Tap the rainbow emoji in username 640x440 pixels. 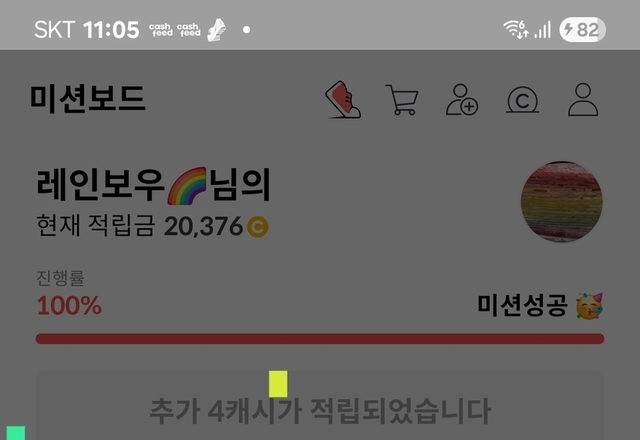pos(187,186)
